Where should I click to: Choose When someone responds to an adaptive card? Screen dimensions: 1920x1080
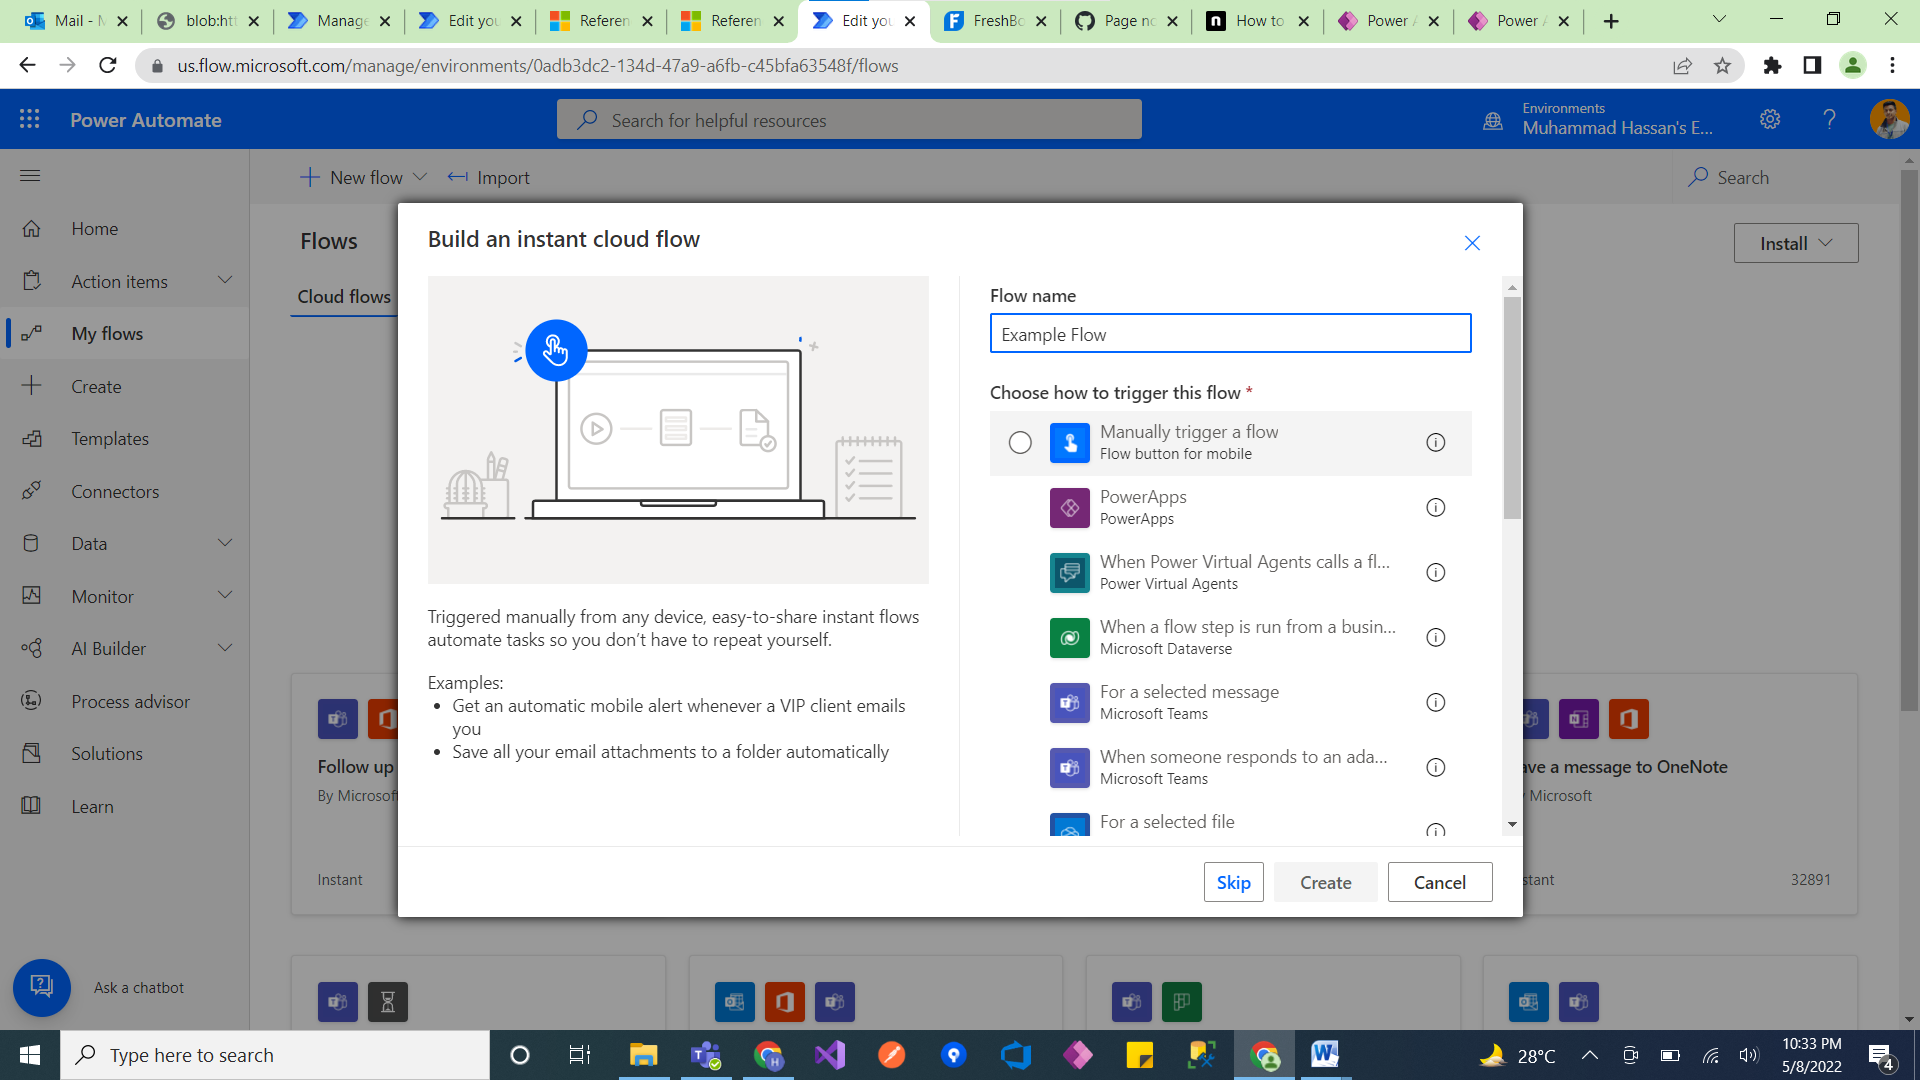click(1243, 767)
